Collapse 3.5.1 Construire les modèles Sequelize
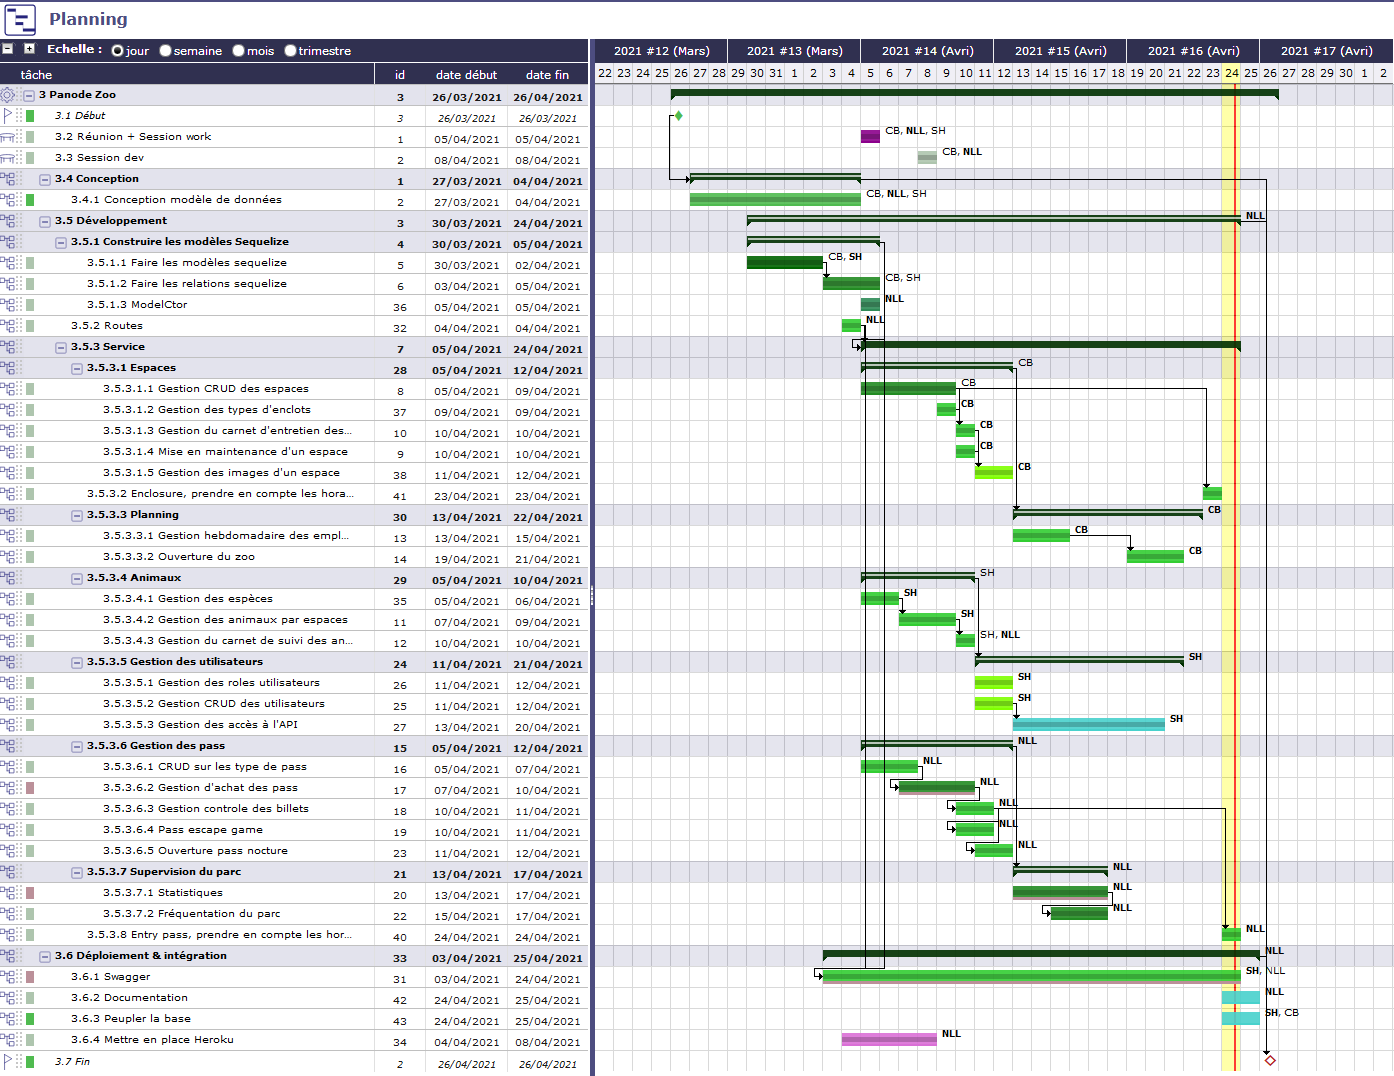The height and width of the screenshot is (1076, 1394). [61, 243]
